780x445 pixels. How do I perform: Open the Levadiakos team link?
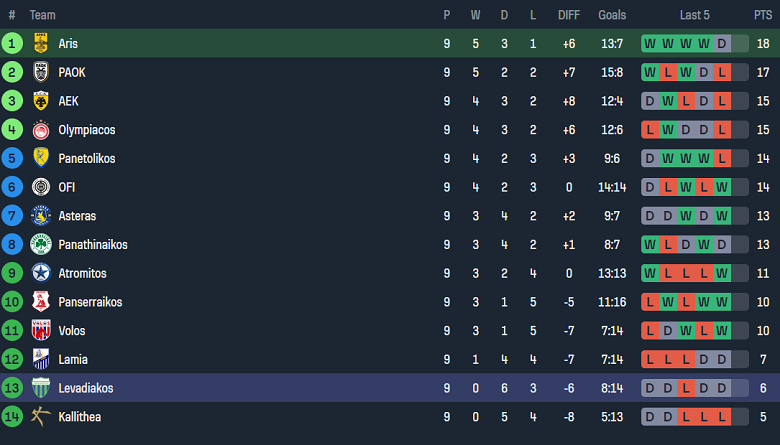[86, 388]
